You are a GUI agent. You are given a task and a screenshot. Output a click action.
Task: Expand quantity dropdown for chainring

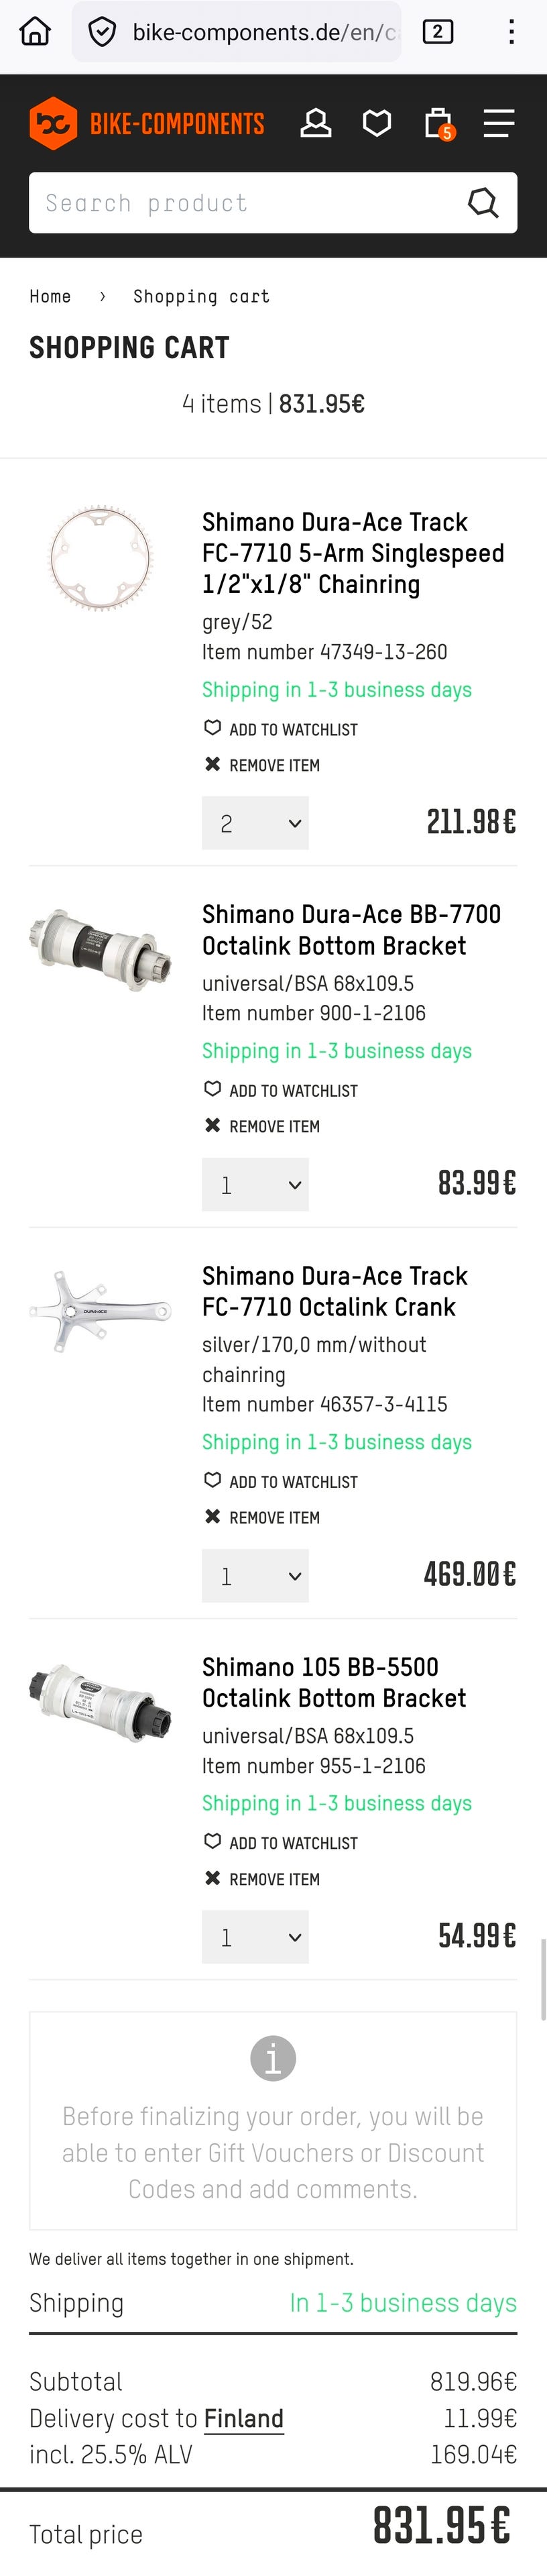point(255,823)
